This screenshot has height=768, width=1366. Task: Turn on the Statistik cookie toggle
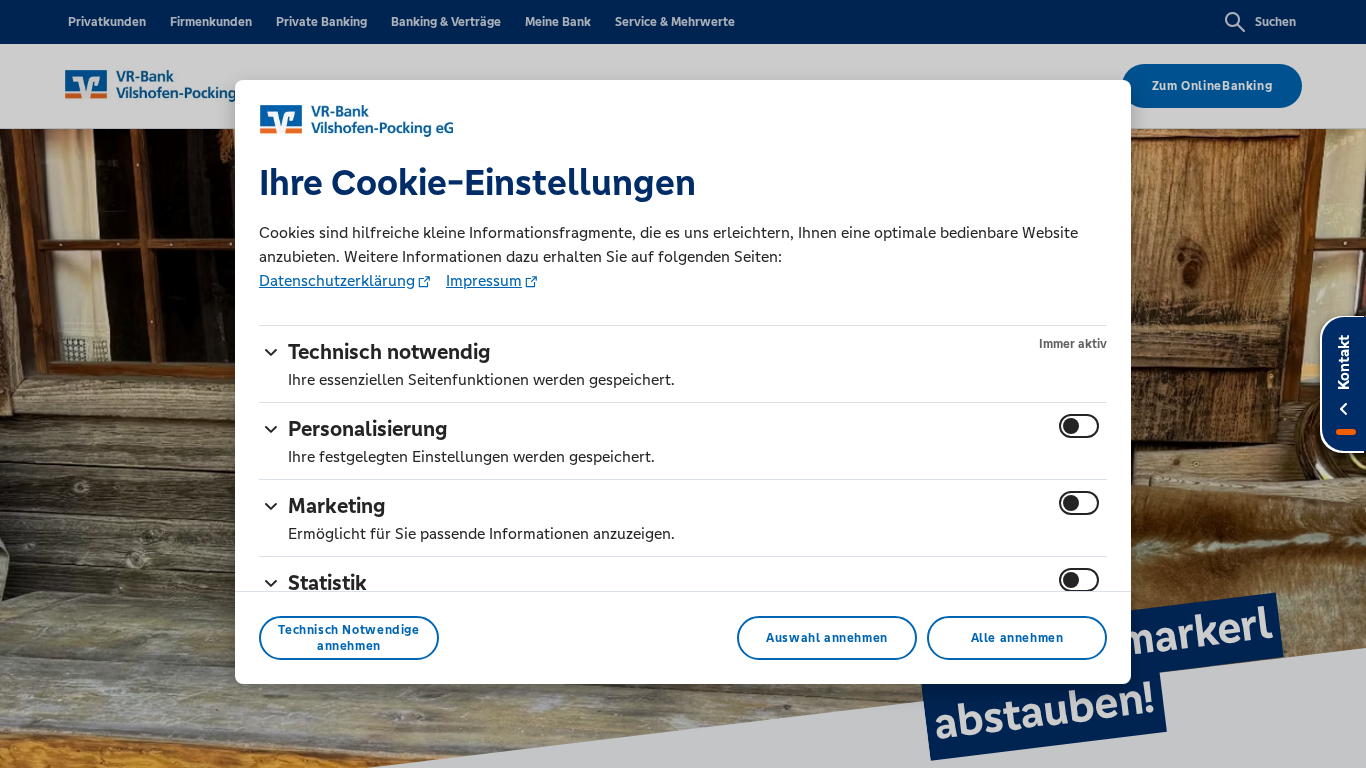tap(1079, 580)
